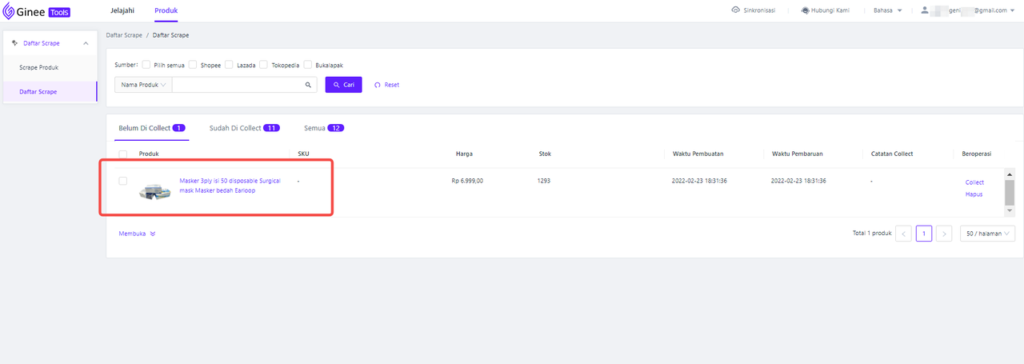Tick the Shopee source checkbox
The image size is (1024, 364).
pos(193,65)
